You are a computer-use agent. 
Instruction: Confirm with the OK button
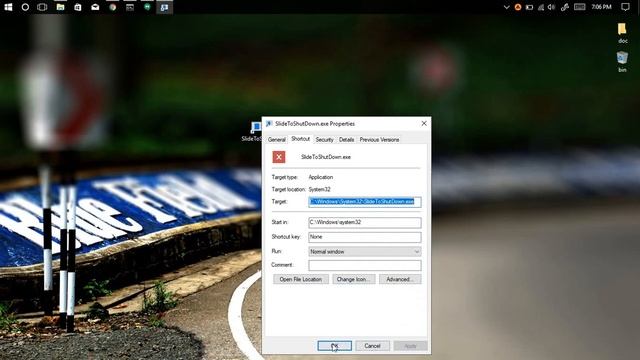coord(334,346)
